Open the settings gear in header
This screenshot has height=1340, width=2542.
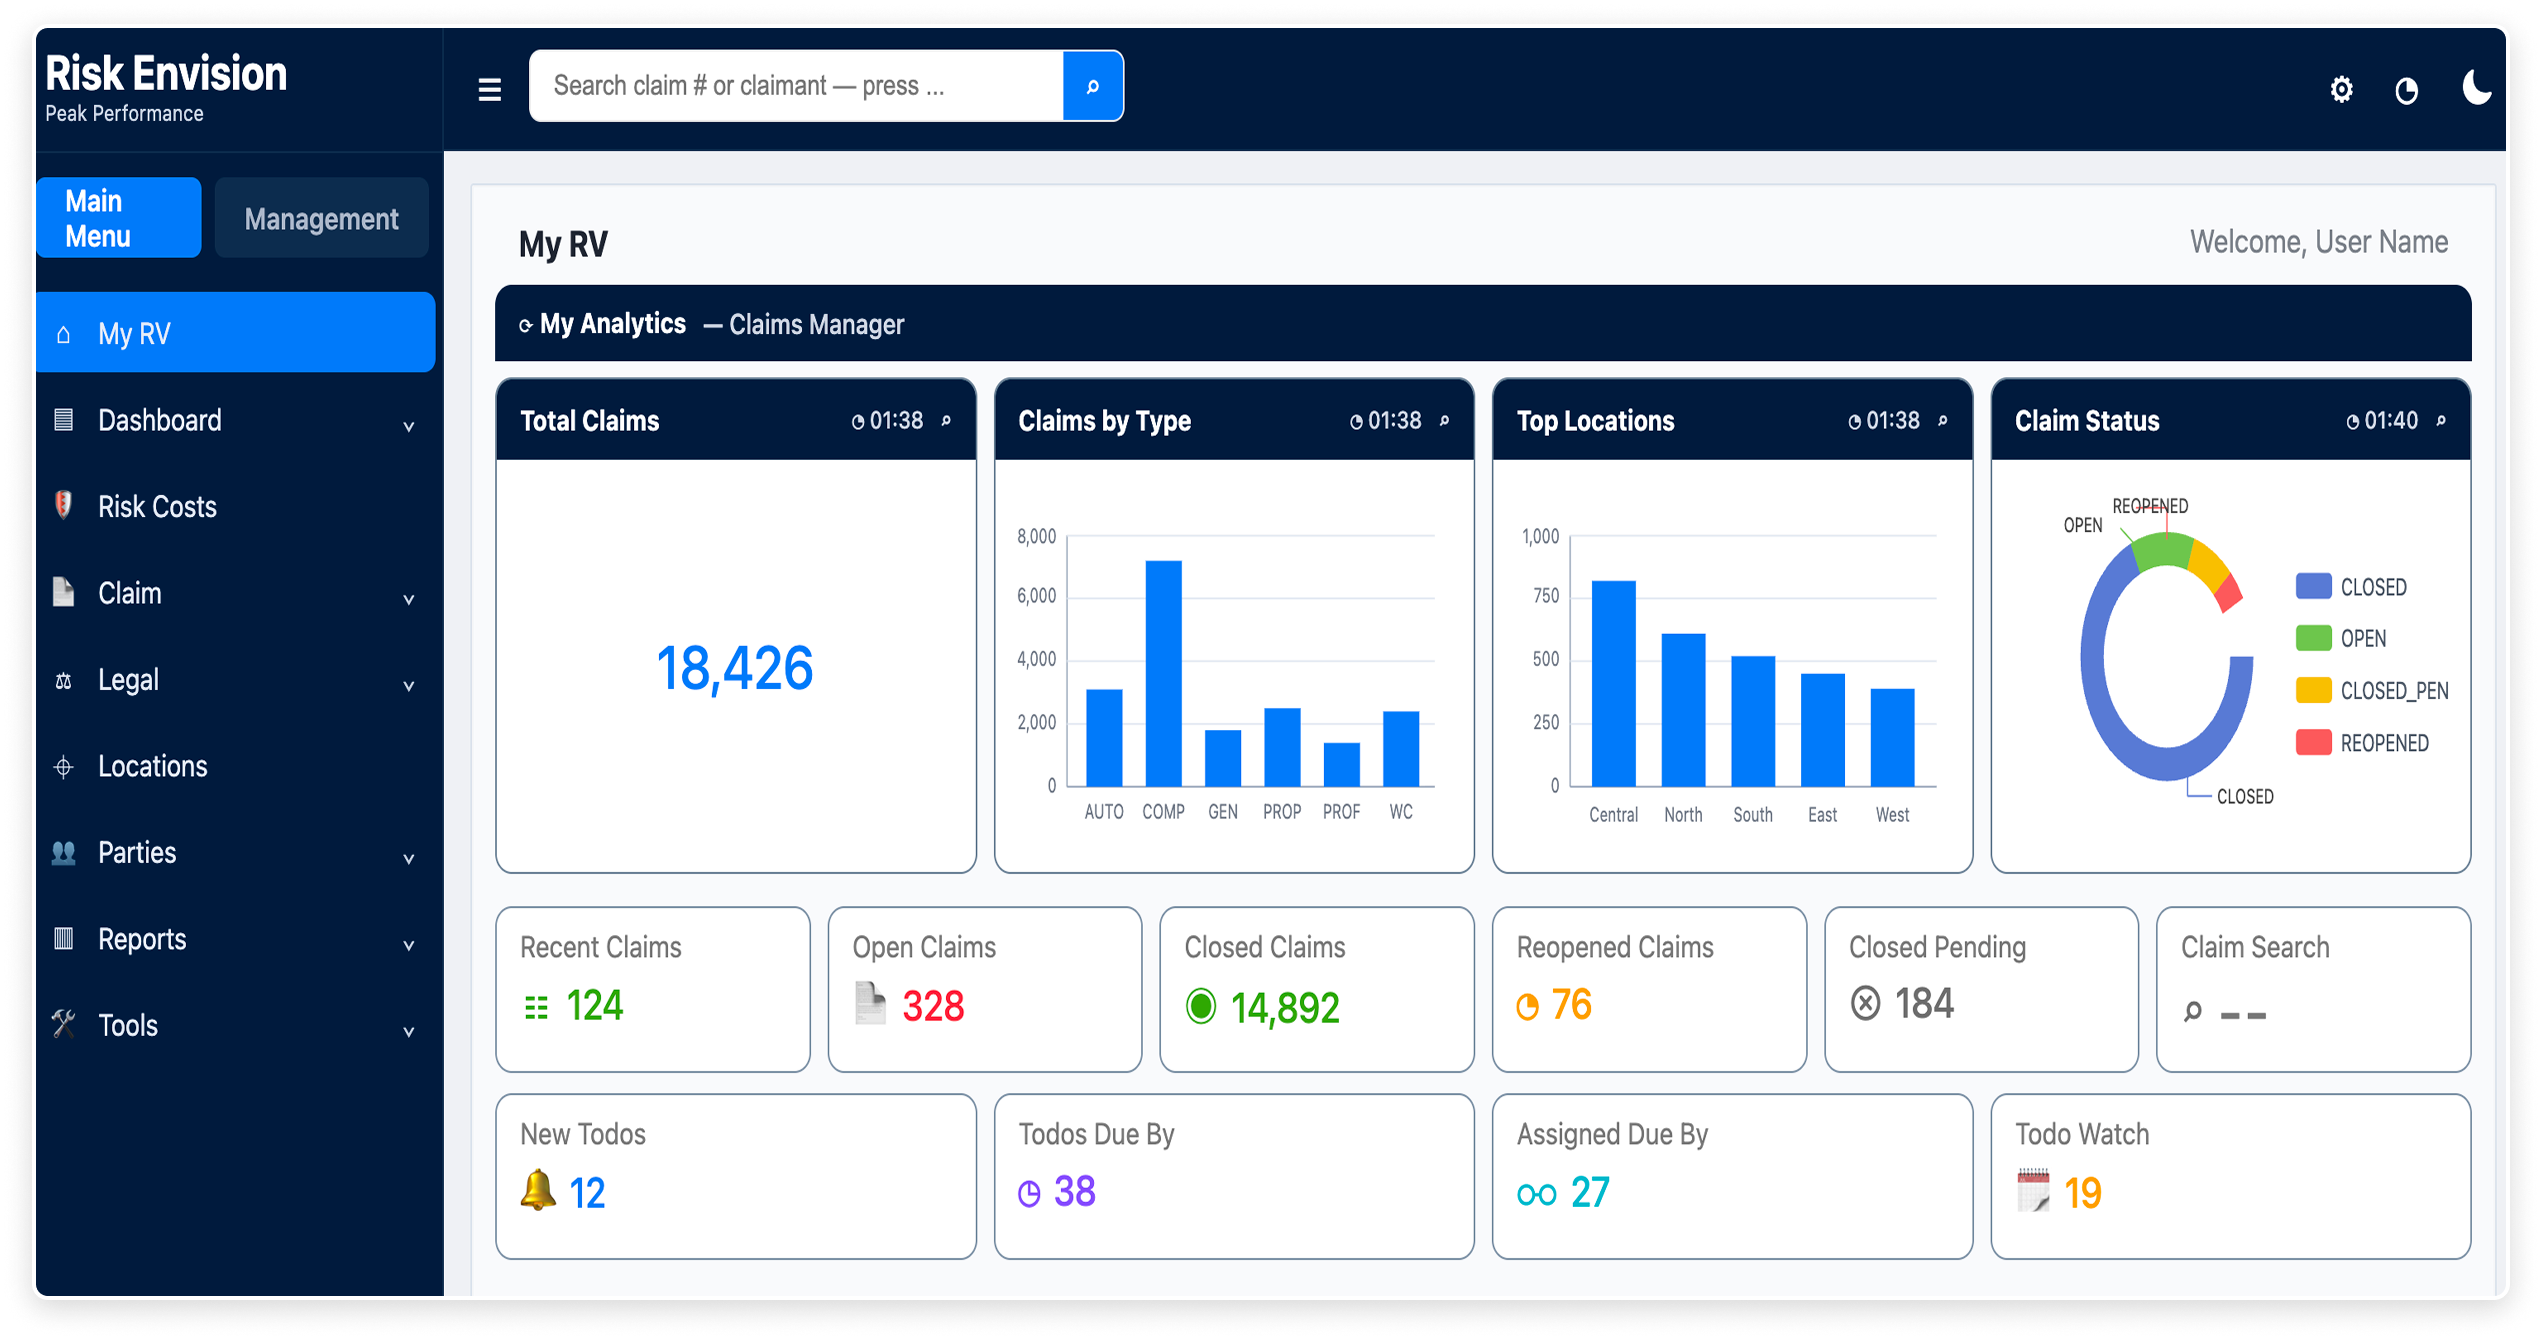coord(2340,90)
